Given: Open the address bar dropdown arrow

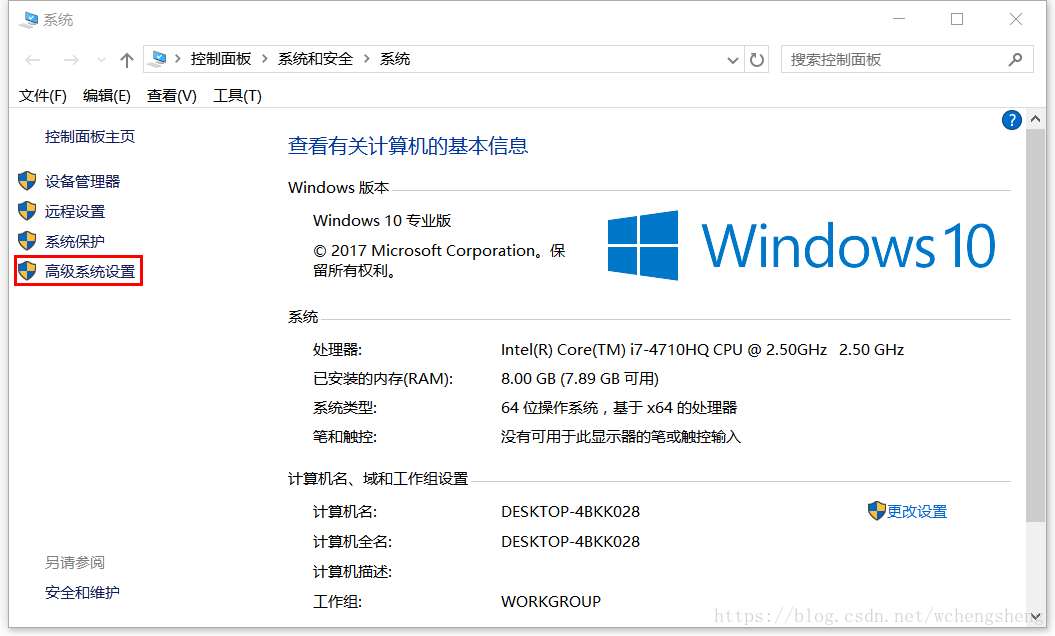Looking at the screenshot, I should pos(733,59).
